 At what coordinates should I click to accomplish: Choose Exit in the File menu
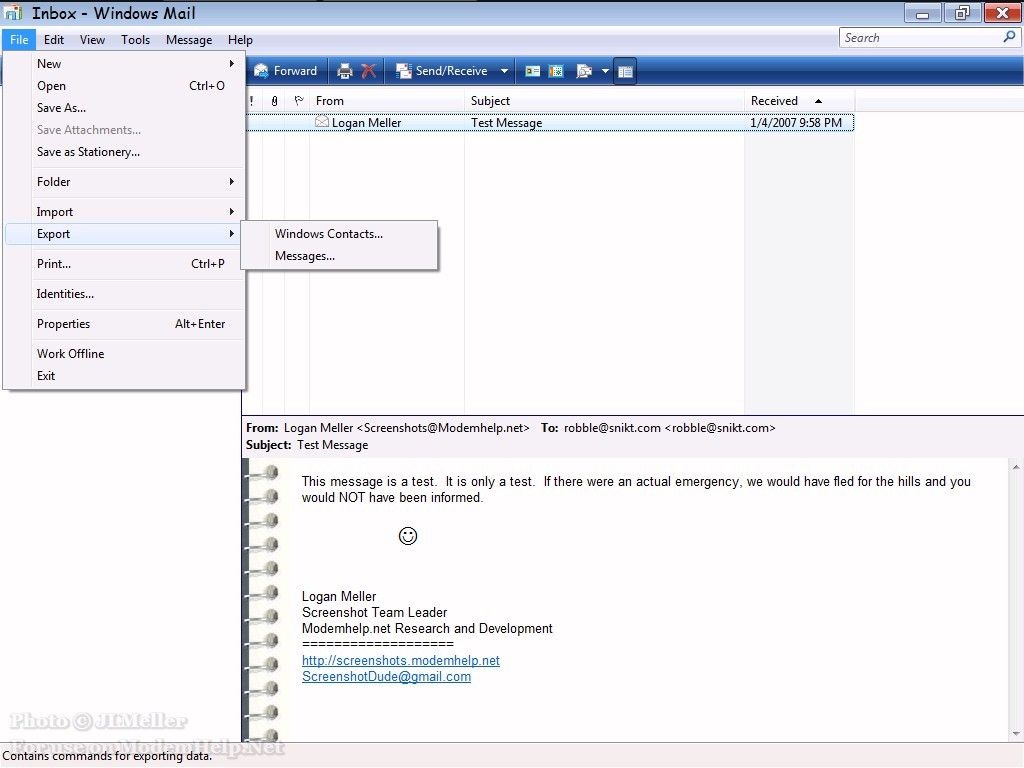(x=125, y=376)
